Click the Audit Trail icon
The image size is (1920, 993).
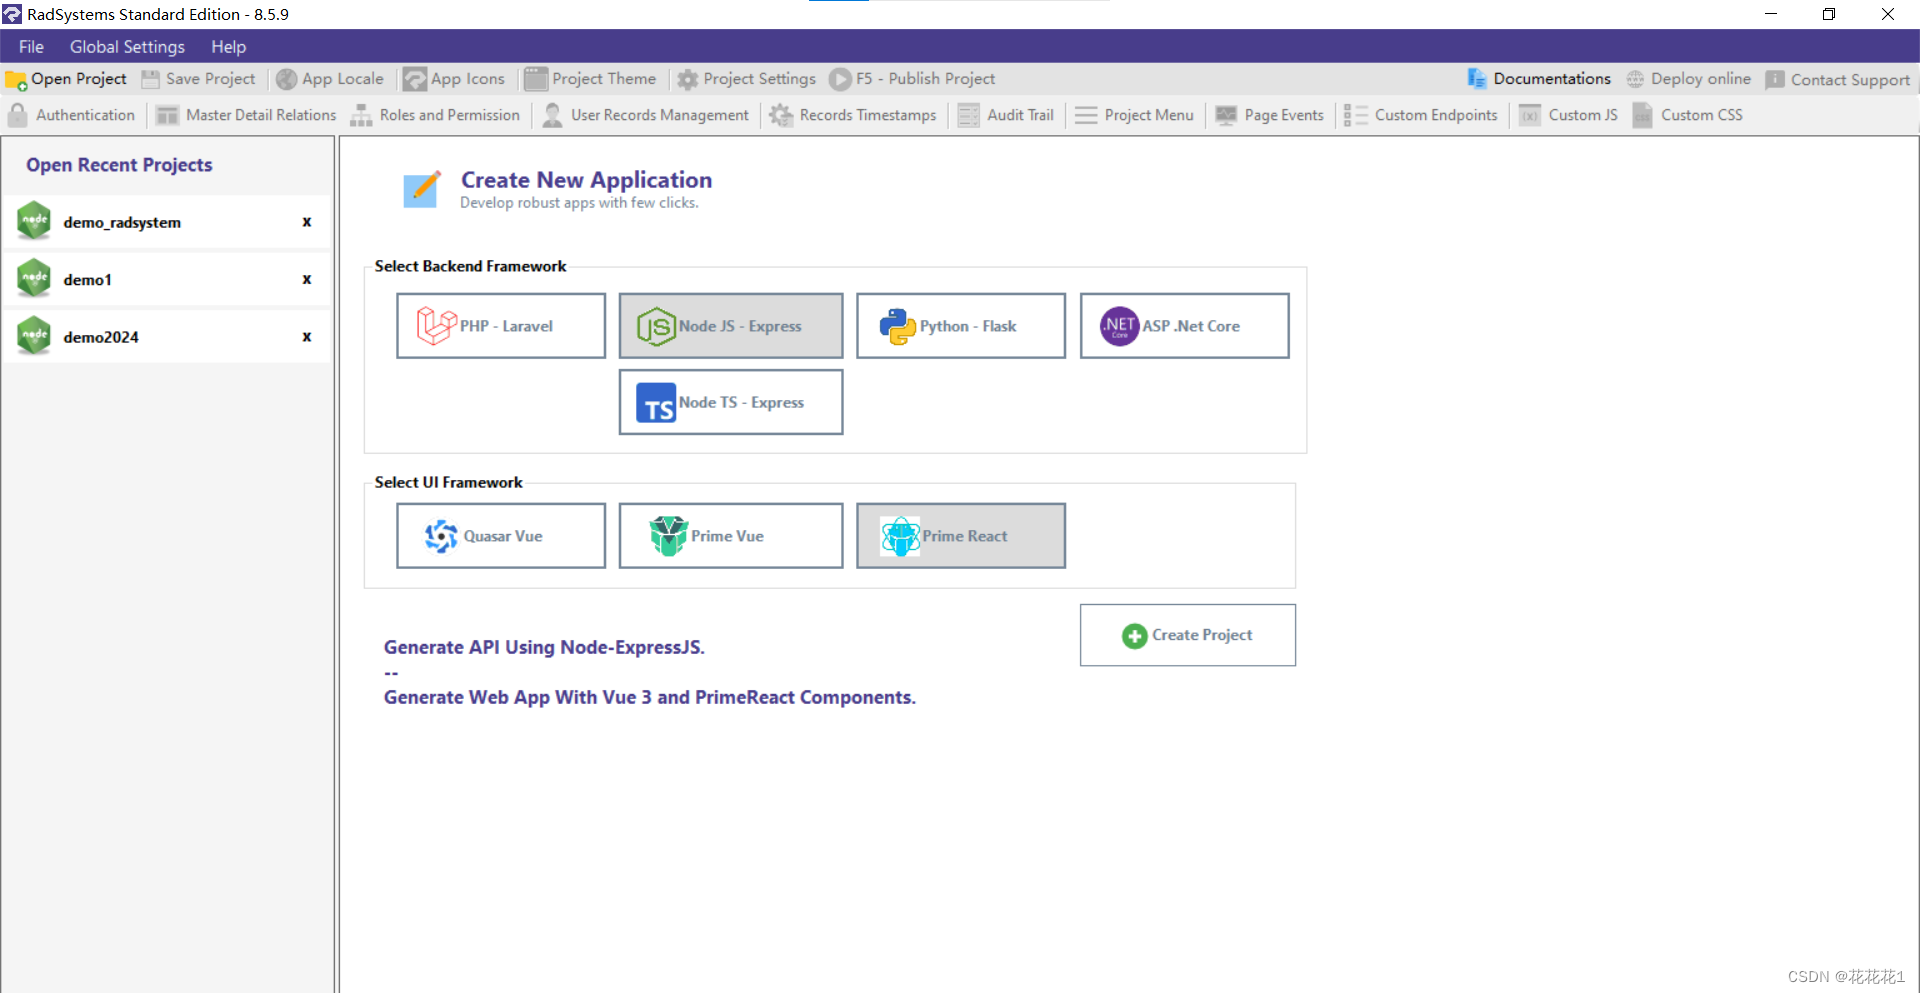tap(968, 116)
